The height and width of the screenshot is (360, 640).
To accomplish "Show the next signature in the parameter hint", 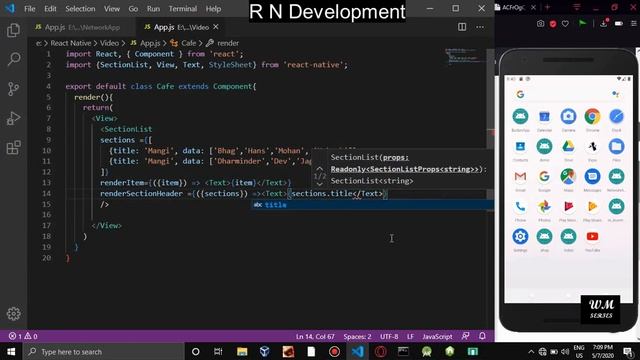I will 320,184.
